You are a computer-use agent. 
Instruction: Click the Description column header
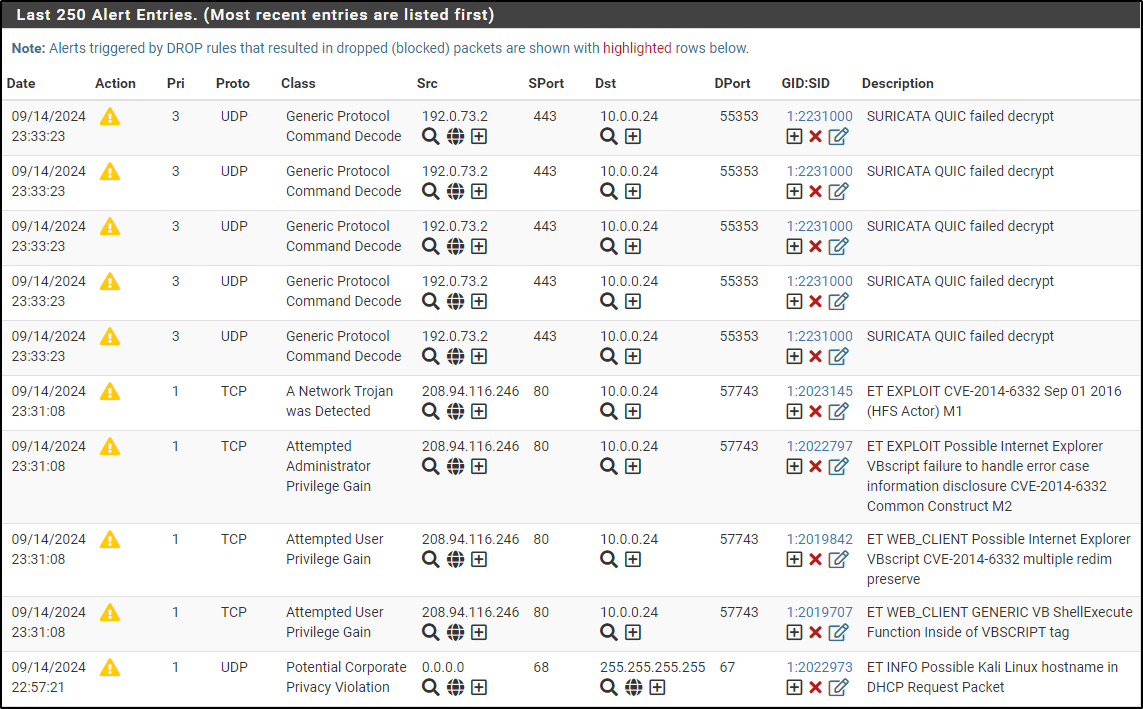coord(897,83)
